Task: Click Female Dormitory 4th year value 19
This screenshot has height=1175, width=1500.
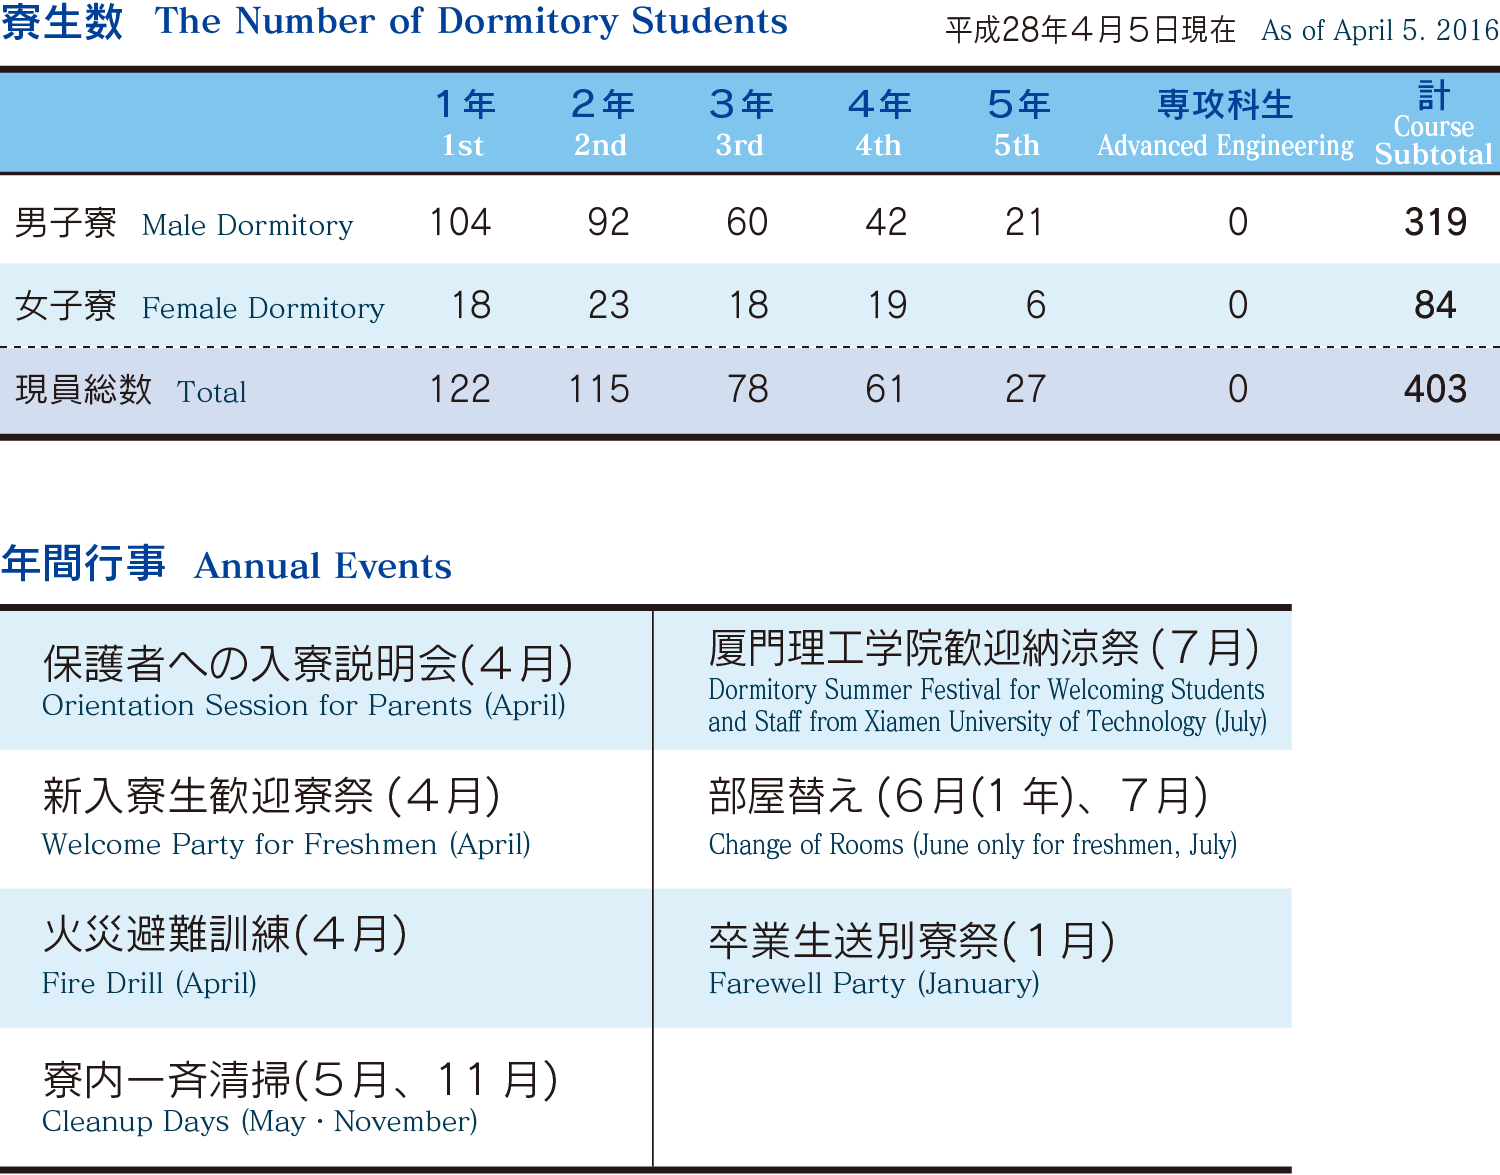Action: click(886, 305)
